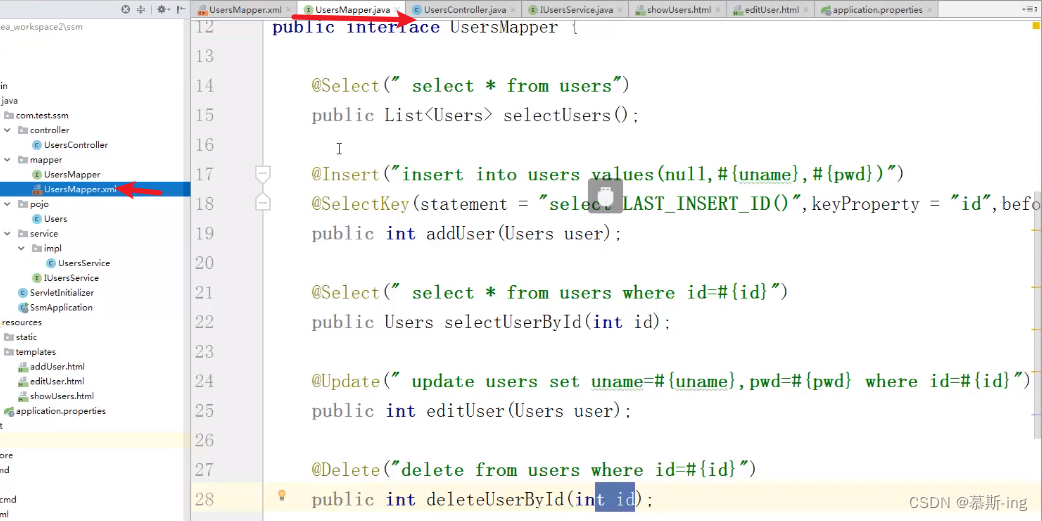The width and height of the screenshot is (1042, 521).
Task: Click the yellow lightbulb intention icon
Action: pos(281,494)
